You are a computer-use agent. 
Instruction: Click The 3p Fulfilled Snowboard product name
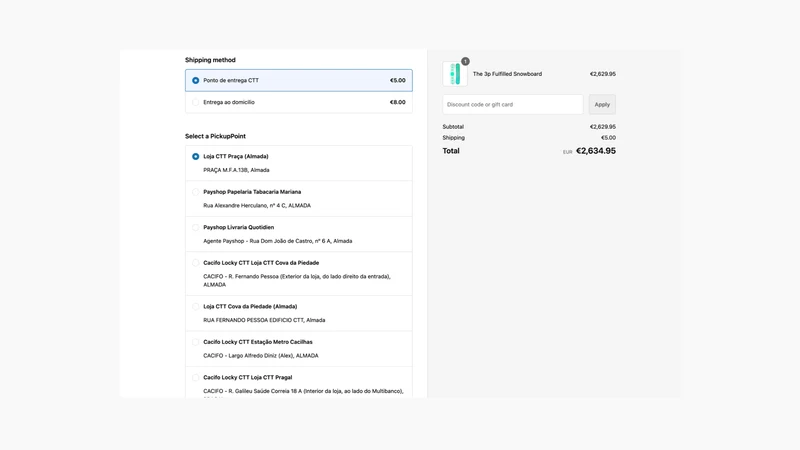coord(507,74)
